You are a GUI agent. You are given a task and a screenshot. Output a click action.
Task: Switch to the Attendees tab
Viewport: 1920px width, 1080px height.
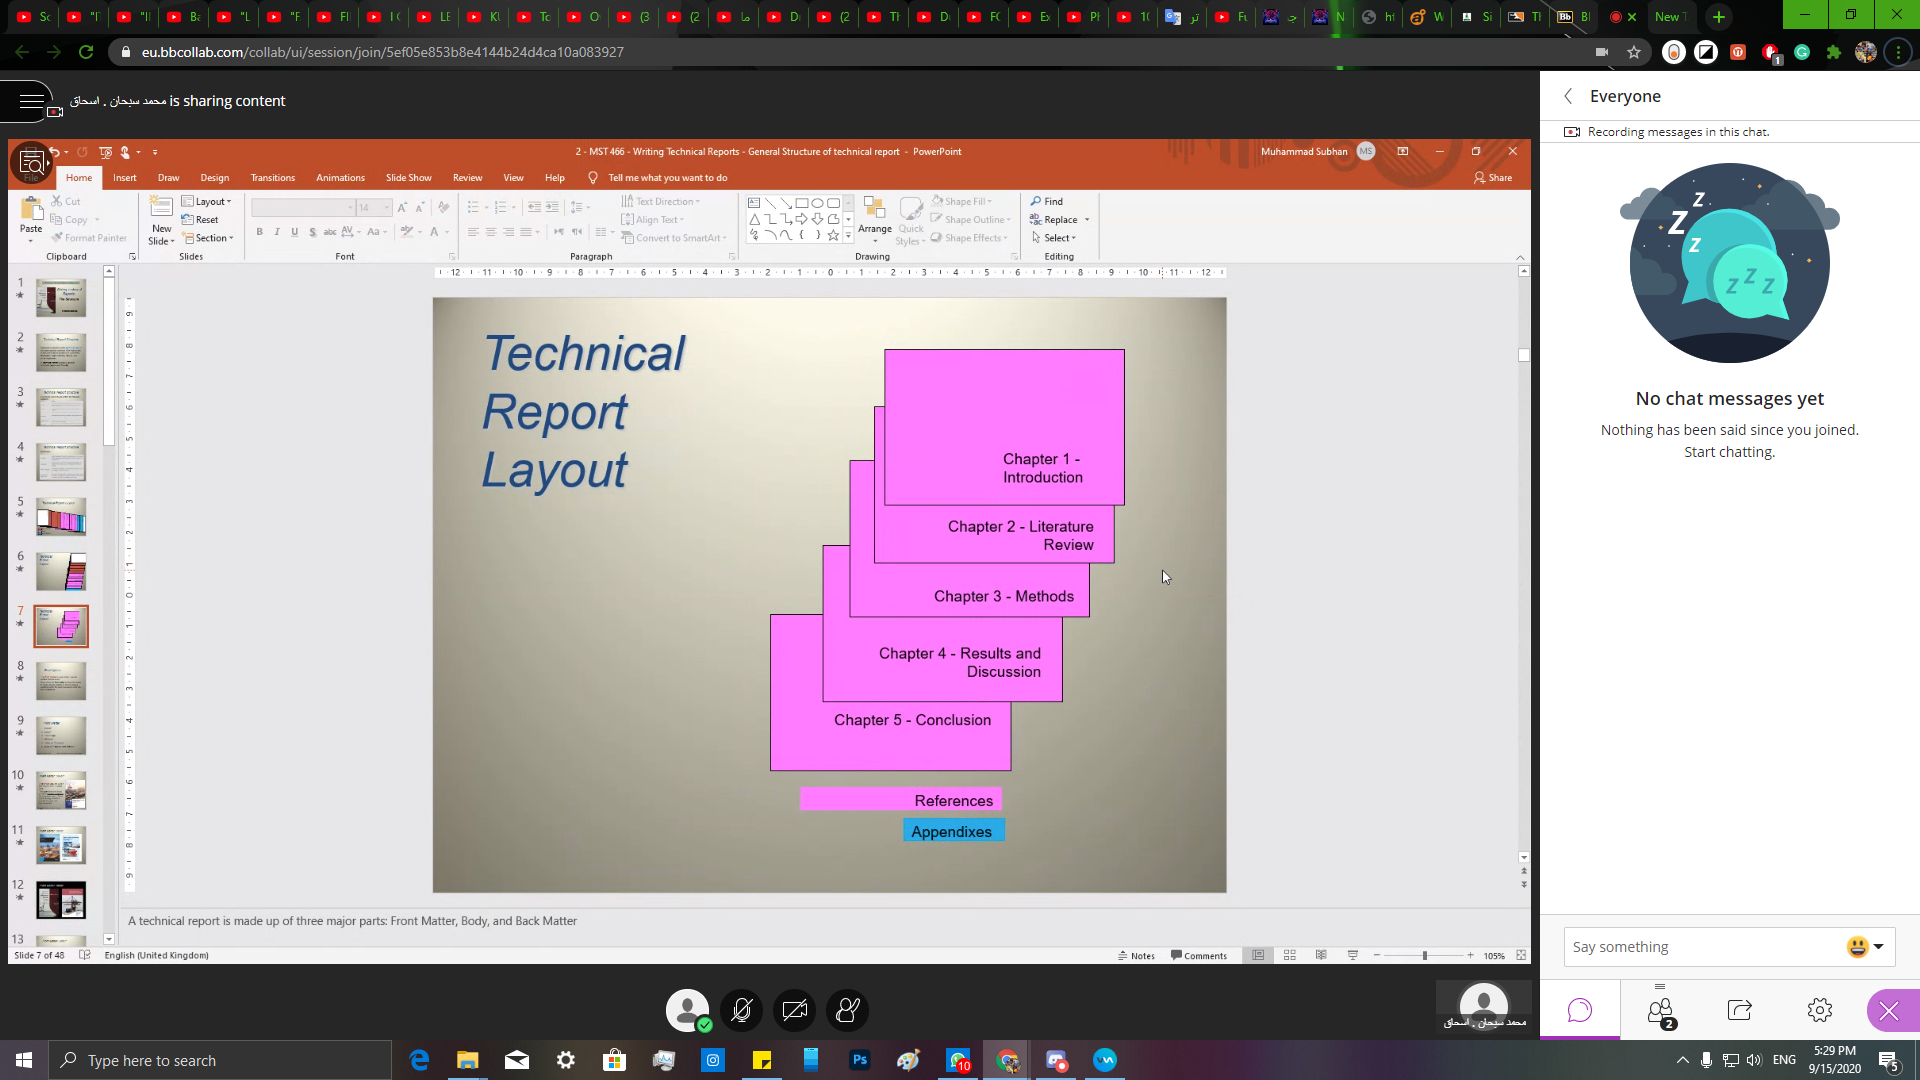point(1660,1011)
